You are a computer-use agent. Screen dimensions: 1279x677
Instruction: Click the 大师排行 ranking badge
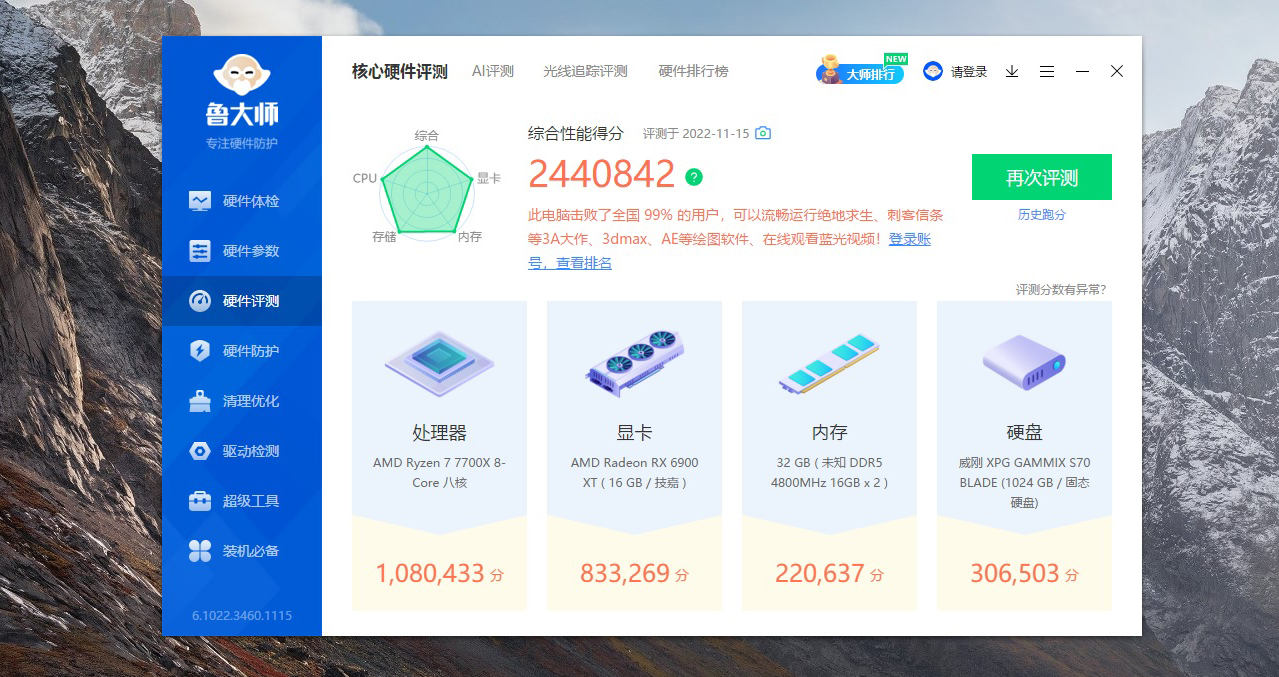(x=862, y=70)
